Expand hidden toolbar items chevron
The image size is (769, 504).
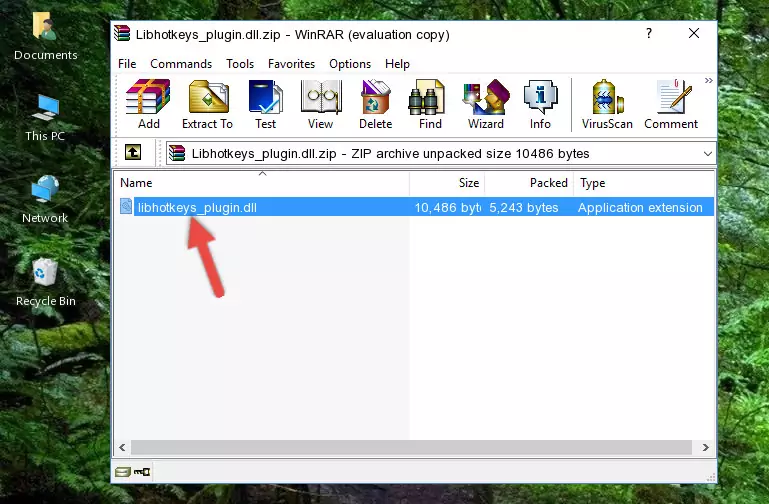tap(709, 80)
